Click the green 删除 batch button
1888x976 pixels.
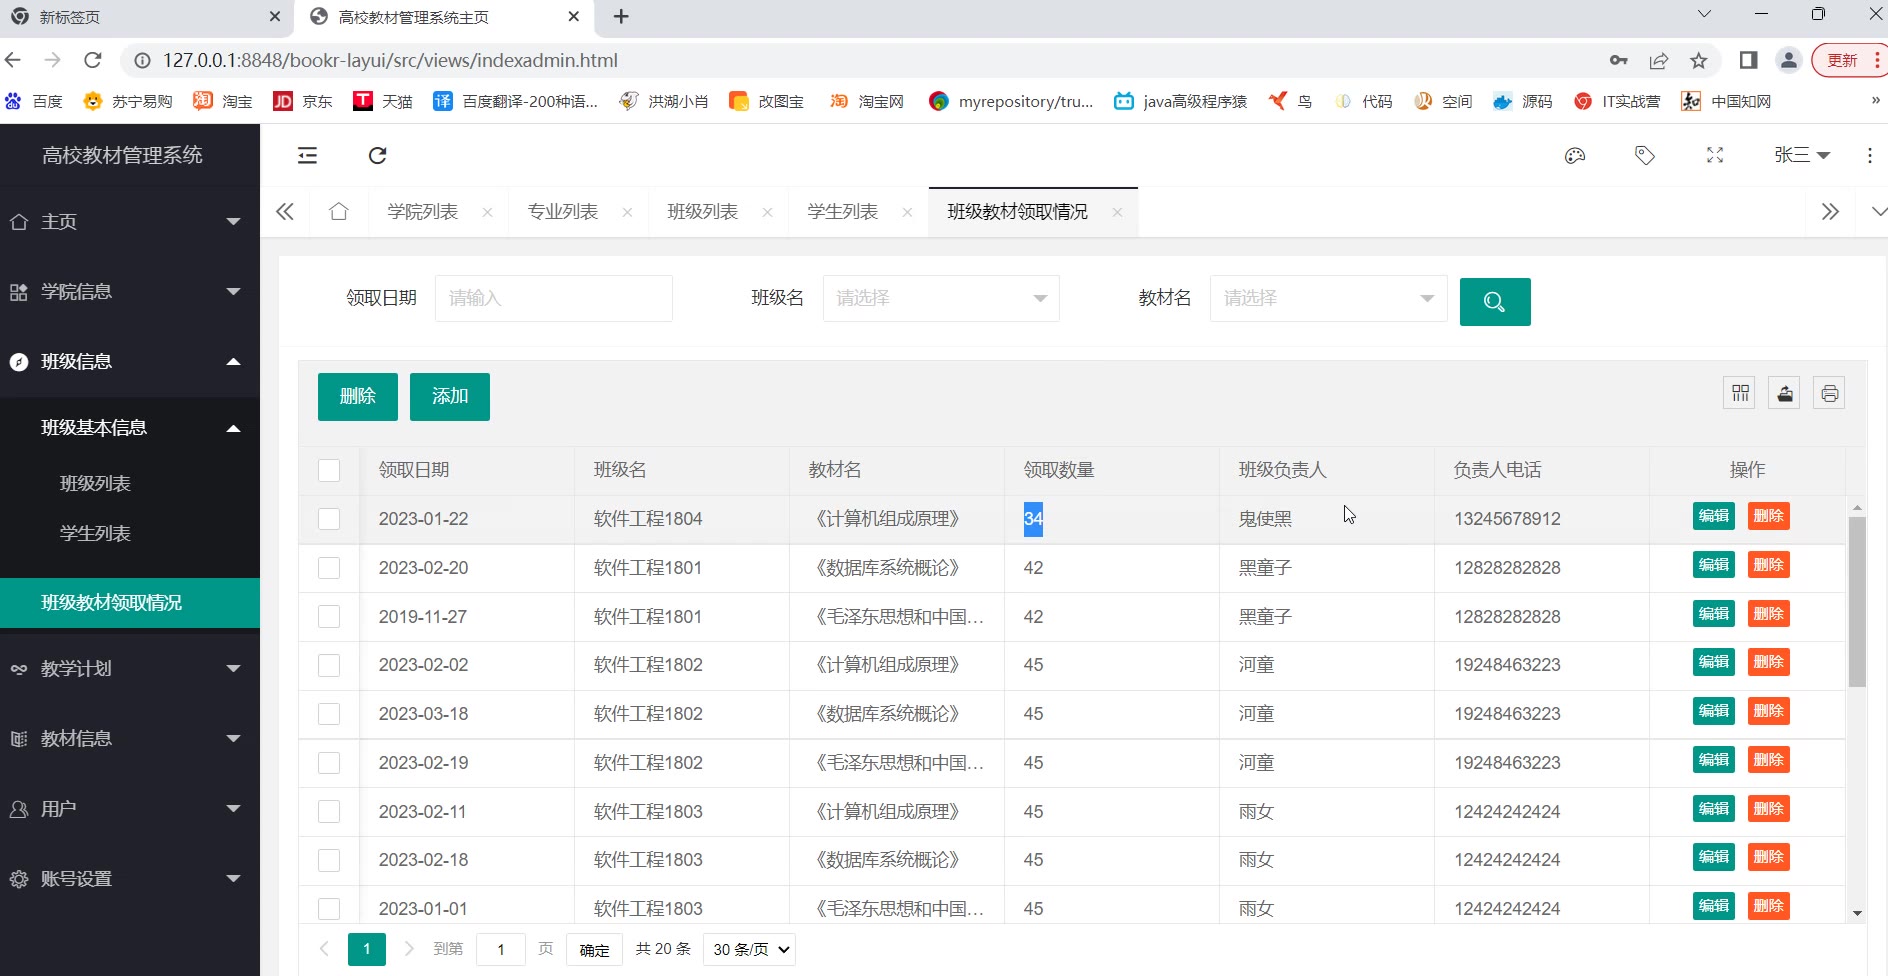(358, 397)
